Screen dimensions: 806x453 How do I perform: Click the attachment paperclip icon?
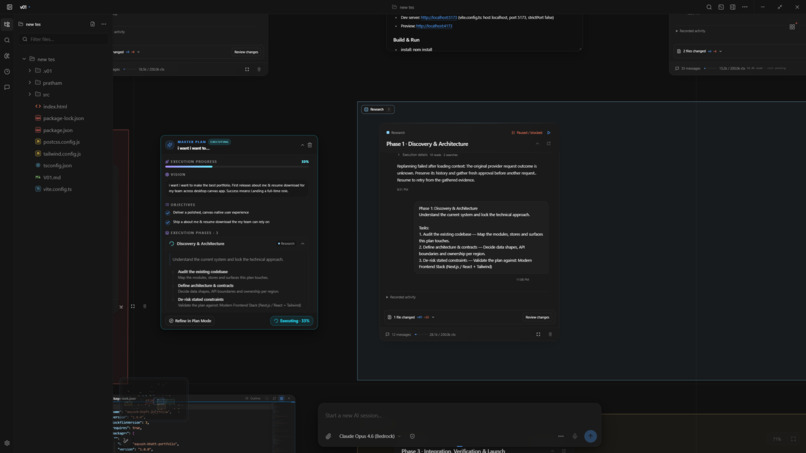[x=328, y=436]
